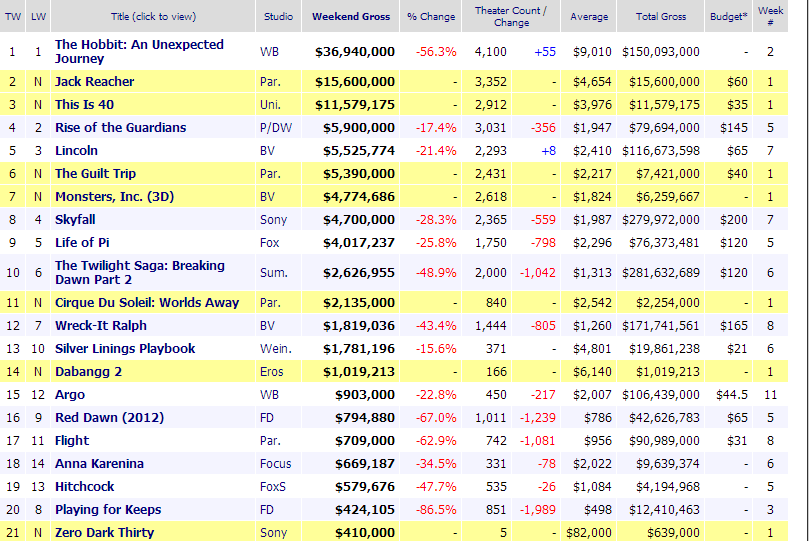Select -56.3% change value

436,52
